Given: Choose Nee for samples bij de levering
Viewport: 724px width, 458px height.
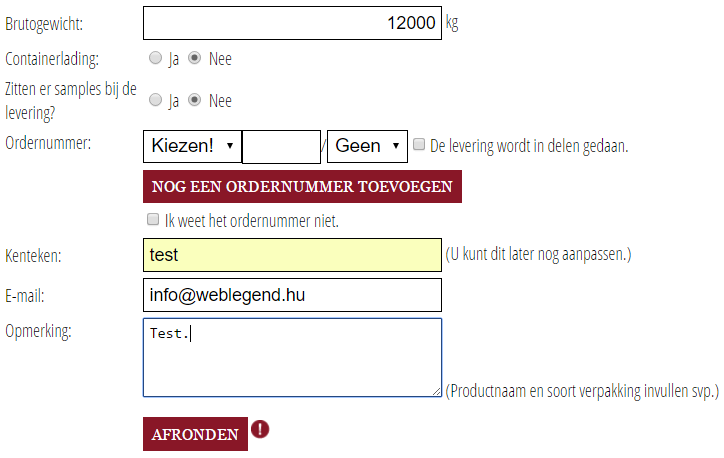Looking at the screenshot, I should (x=195, y=100).
